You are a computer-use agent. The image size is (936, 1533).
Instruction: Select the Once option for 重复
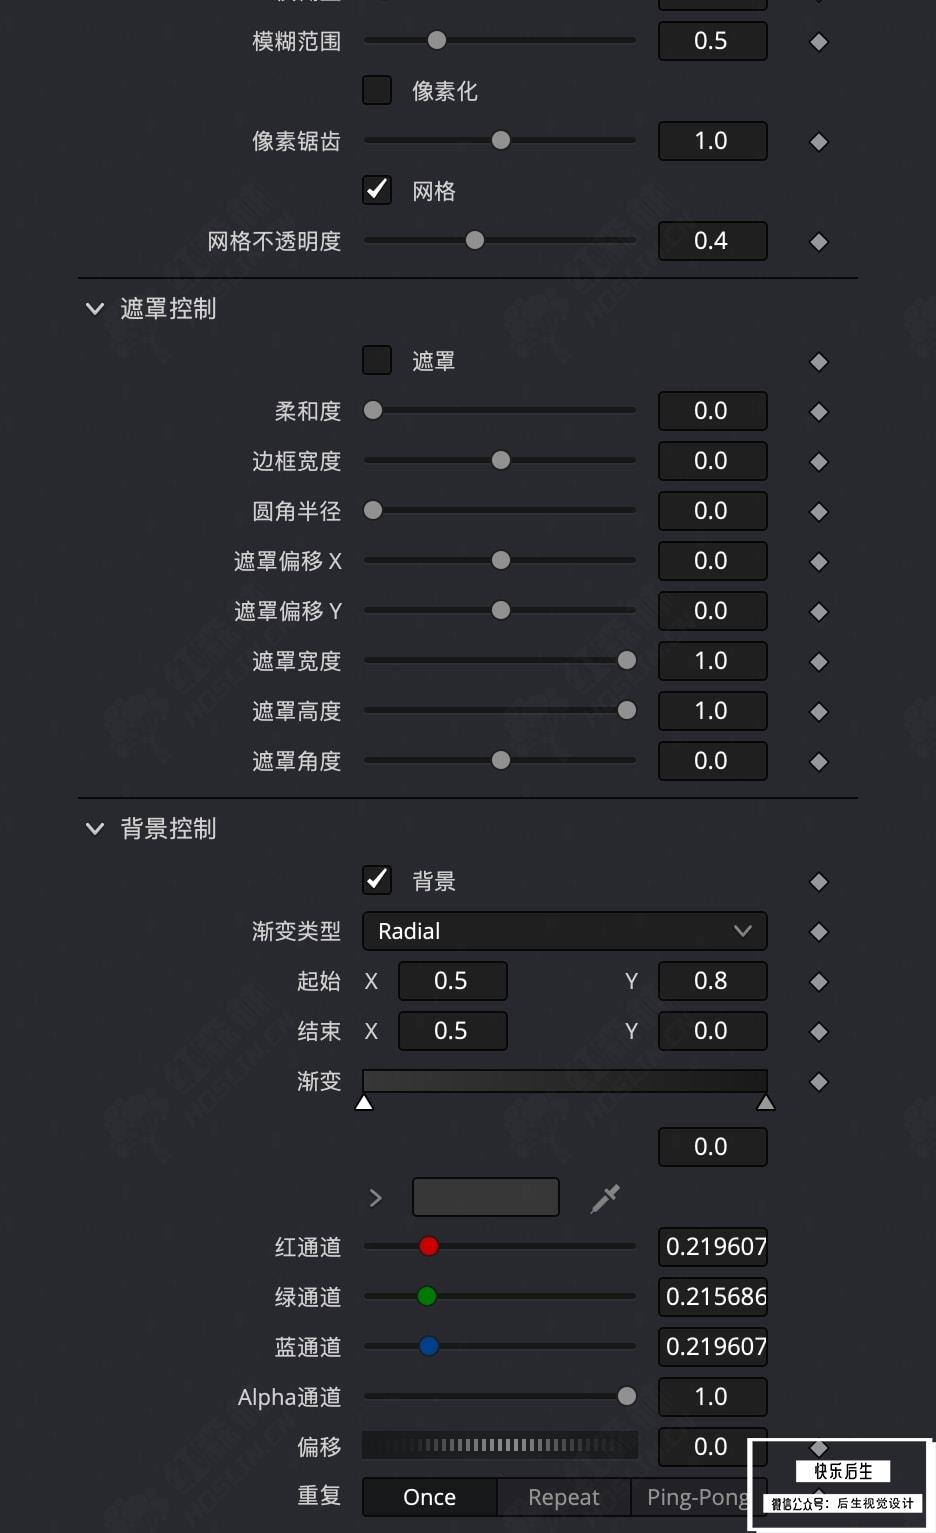pyautogui.click(x=430, y=1497)
